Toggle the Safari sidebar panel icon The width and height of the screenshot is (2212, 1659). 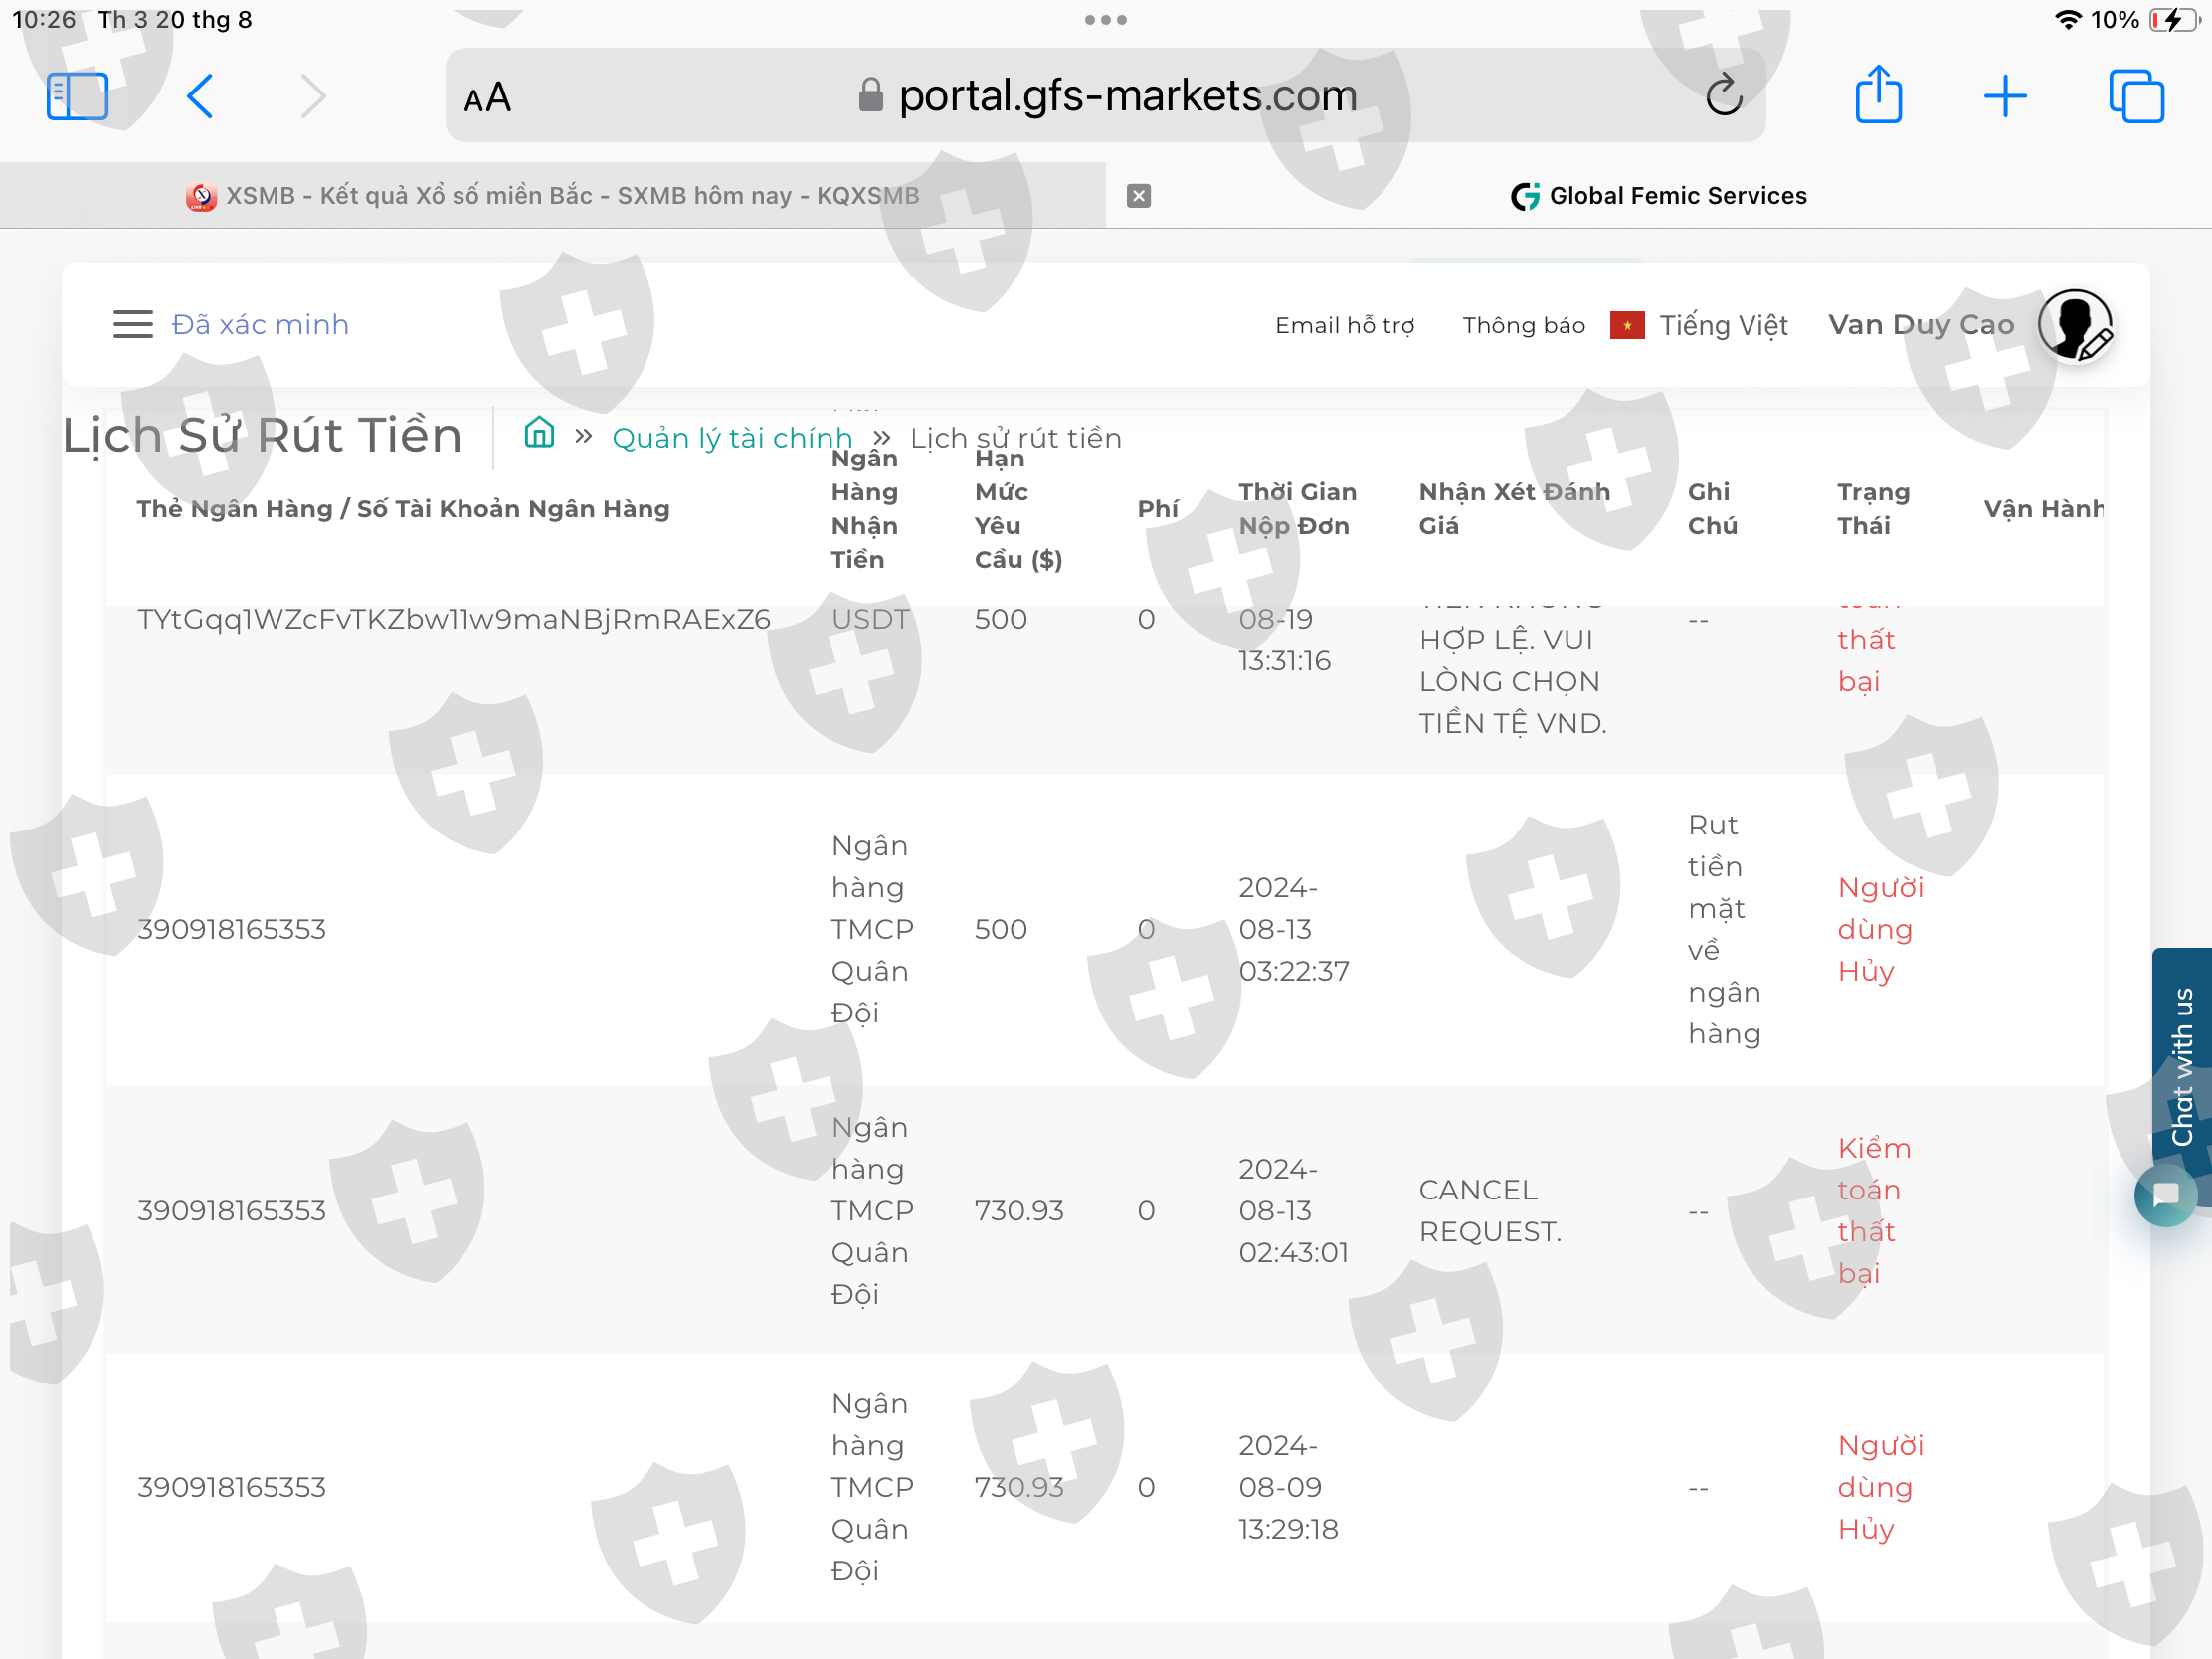click(x=77, y=96)
